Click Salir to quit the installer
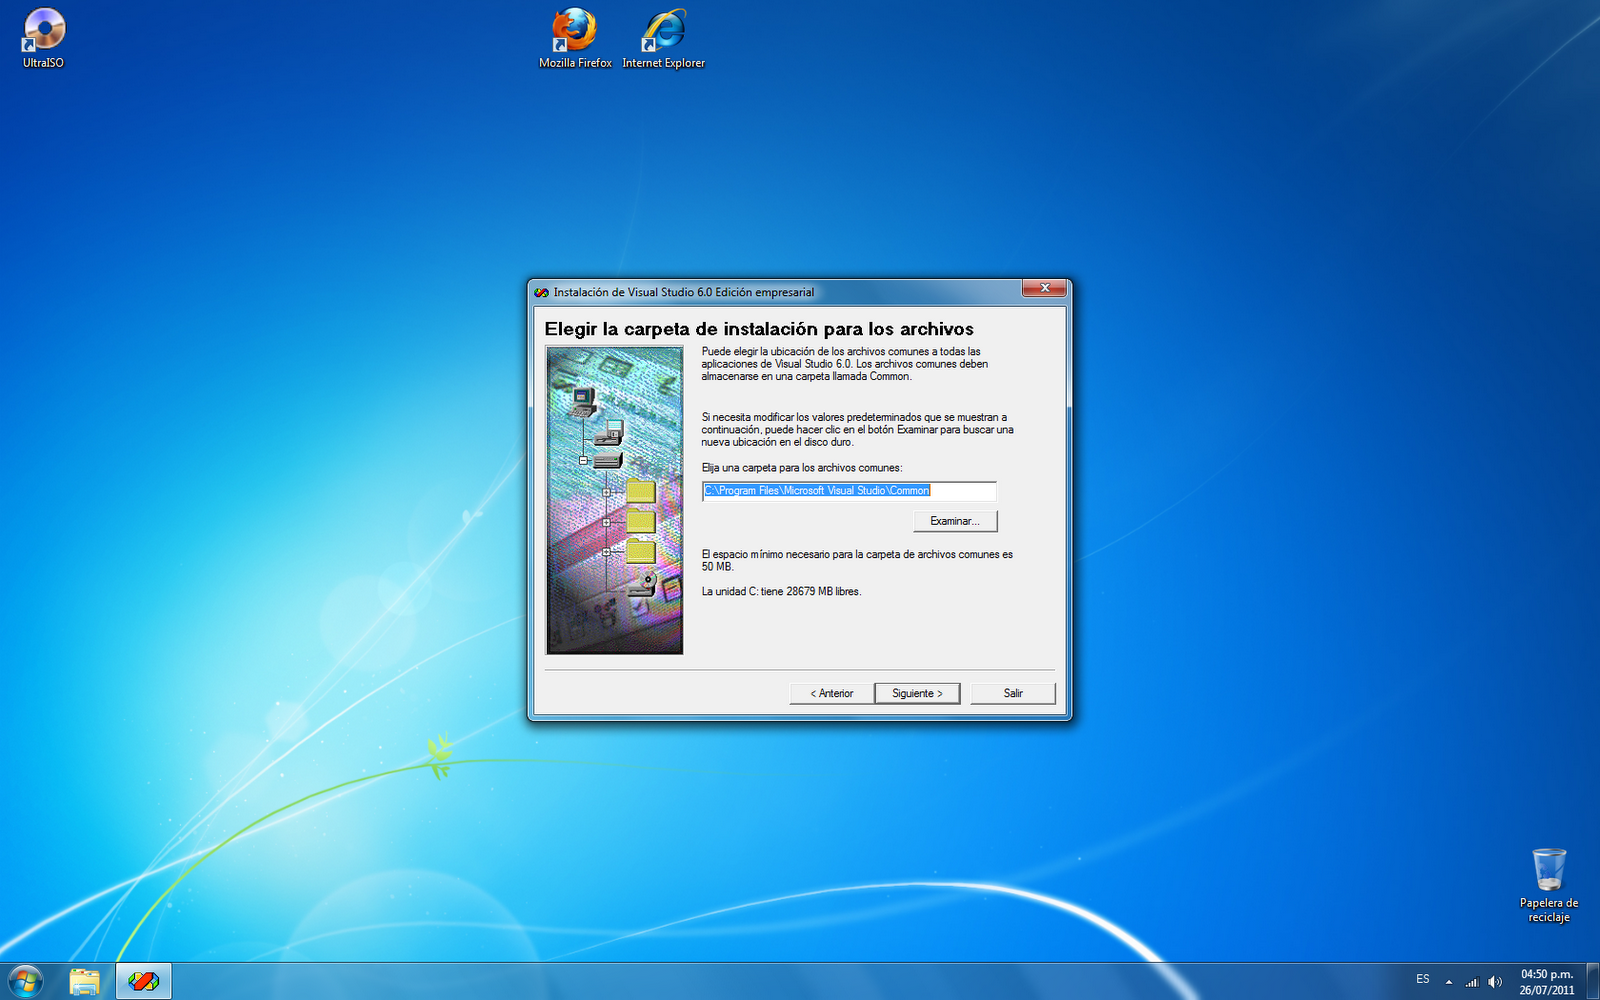This screenshot has height=1000, width=1600. (1013, 693)
